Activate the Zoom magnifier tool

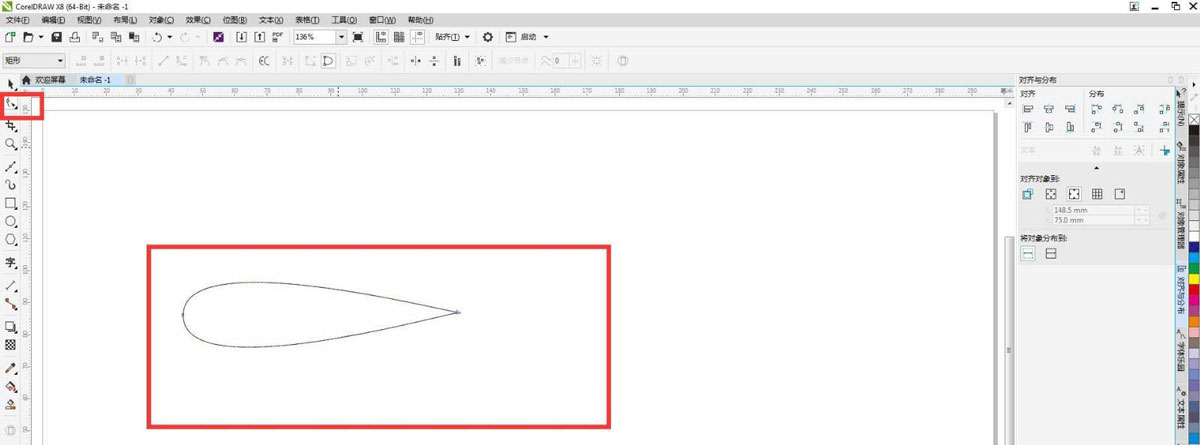[11, 145]
